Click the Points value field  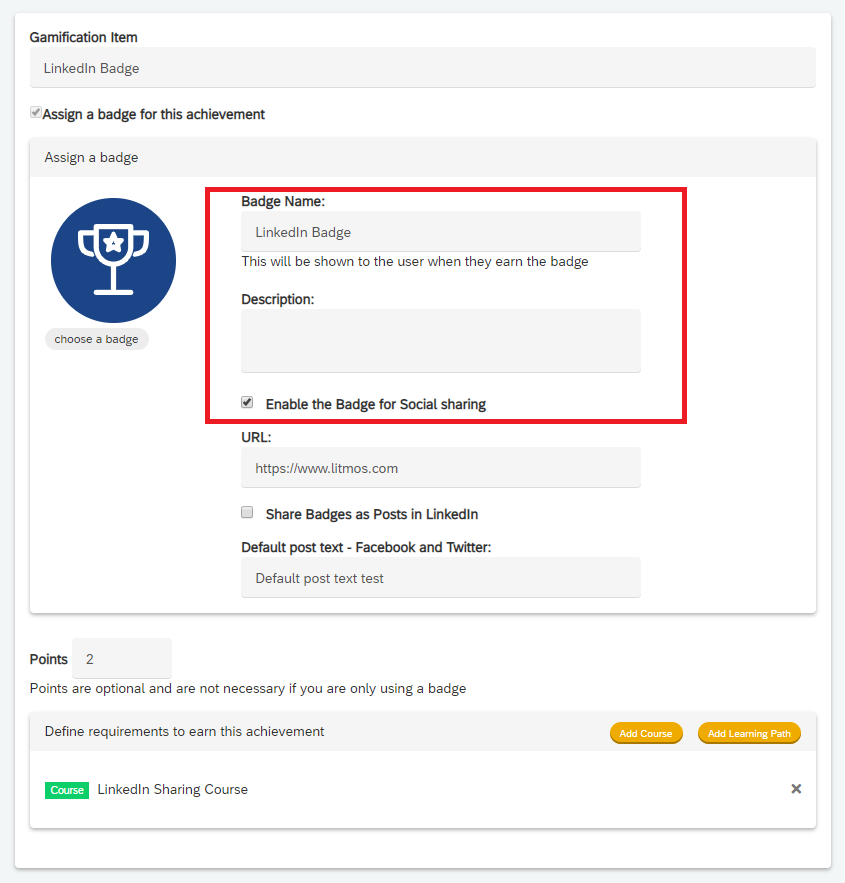tap(122, 658)
